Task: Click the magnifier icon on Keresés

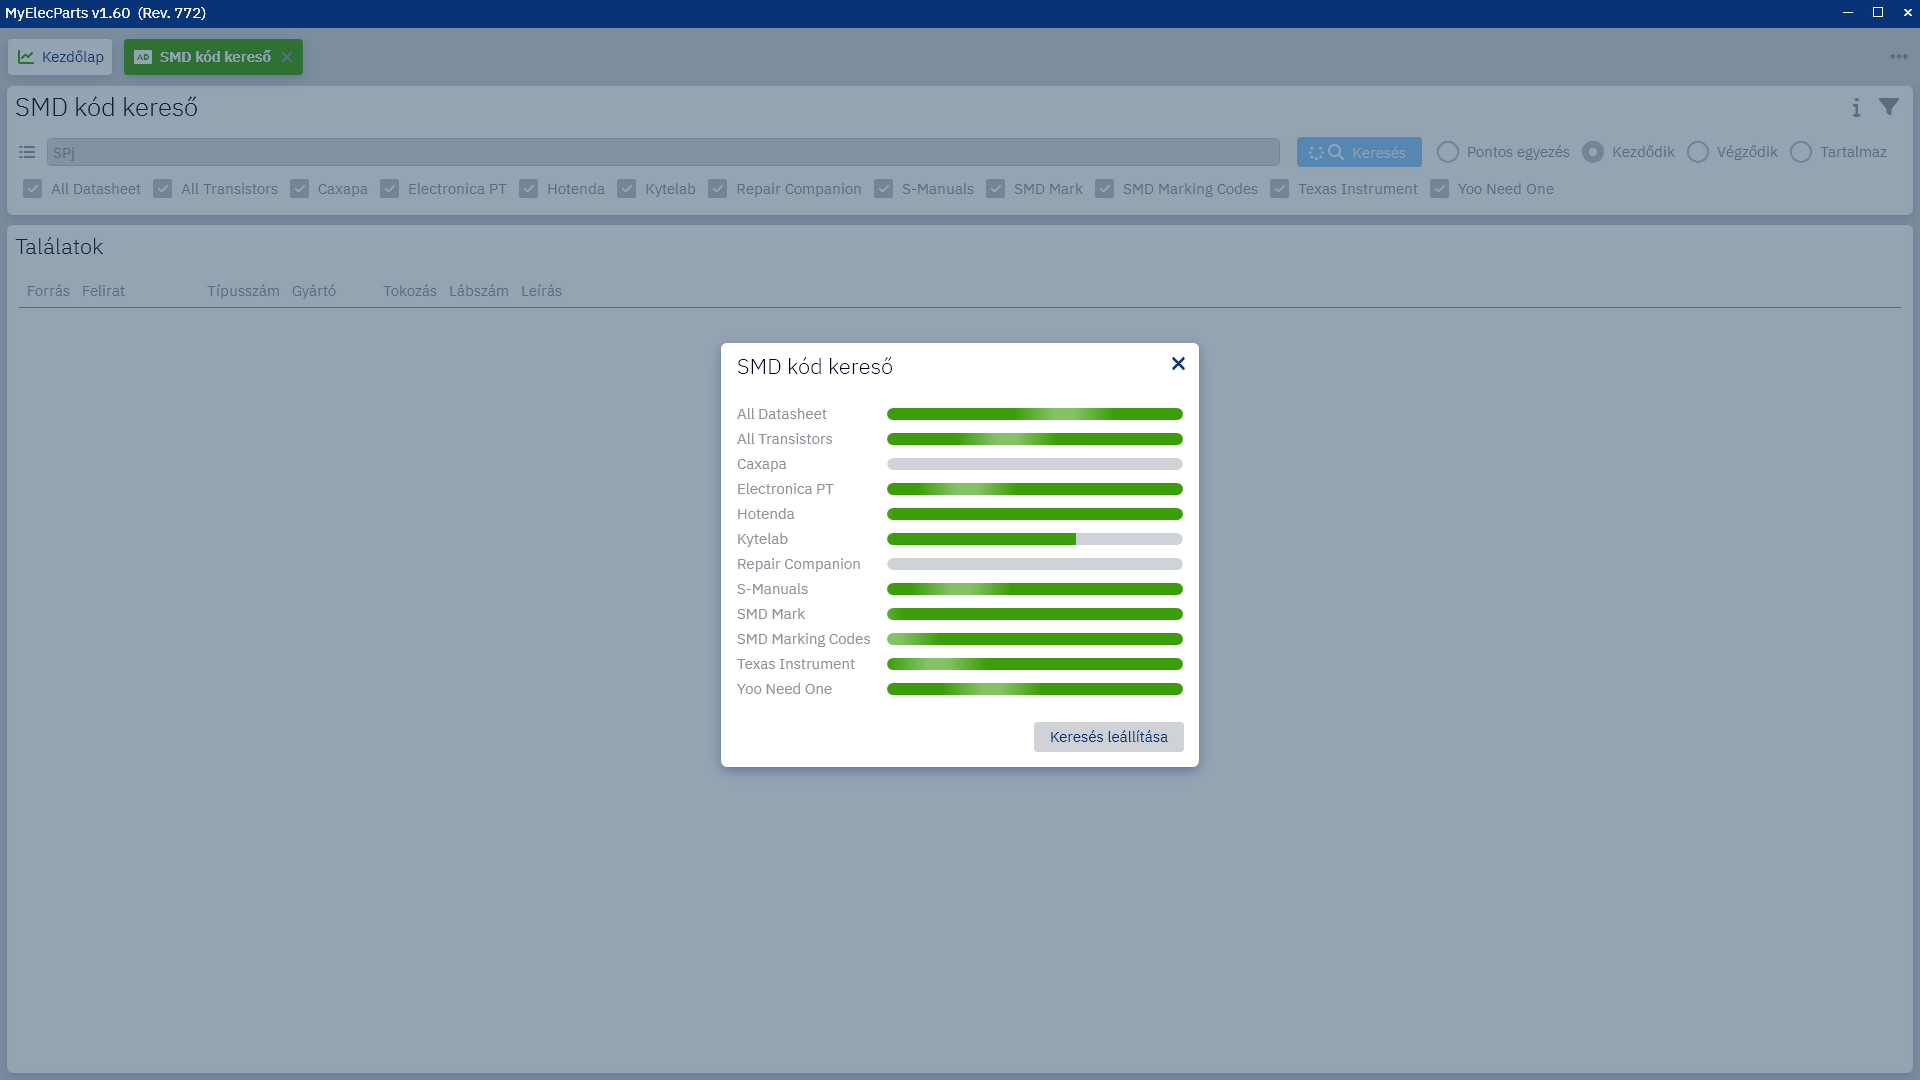Action: 1336,153
